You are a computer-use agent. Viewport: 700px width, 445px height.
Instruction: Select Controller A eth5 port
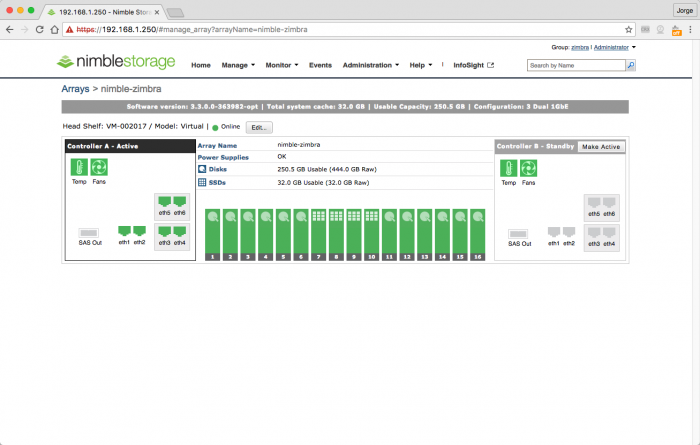pyautogui.click(x=164, y=201)
